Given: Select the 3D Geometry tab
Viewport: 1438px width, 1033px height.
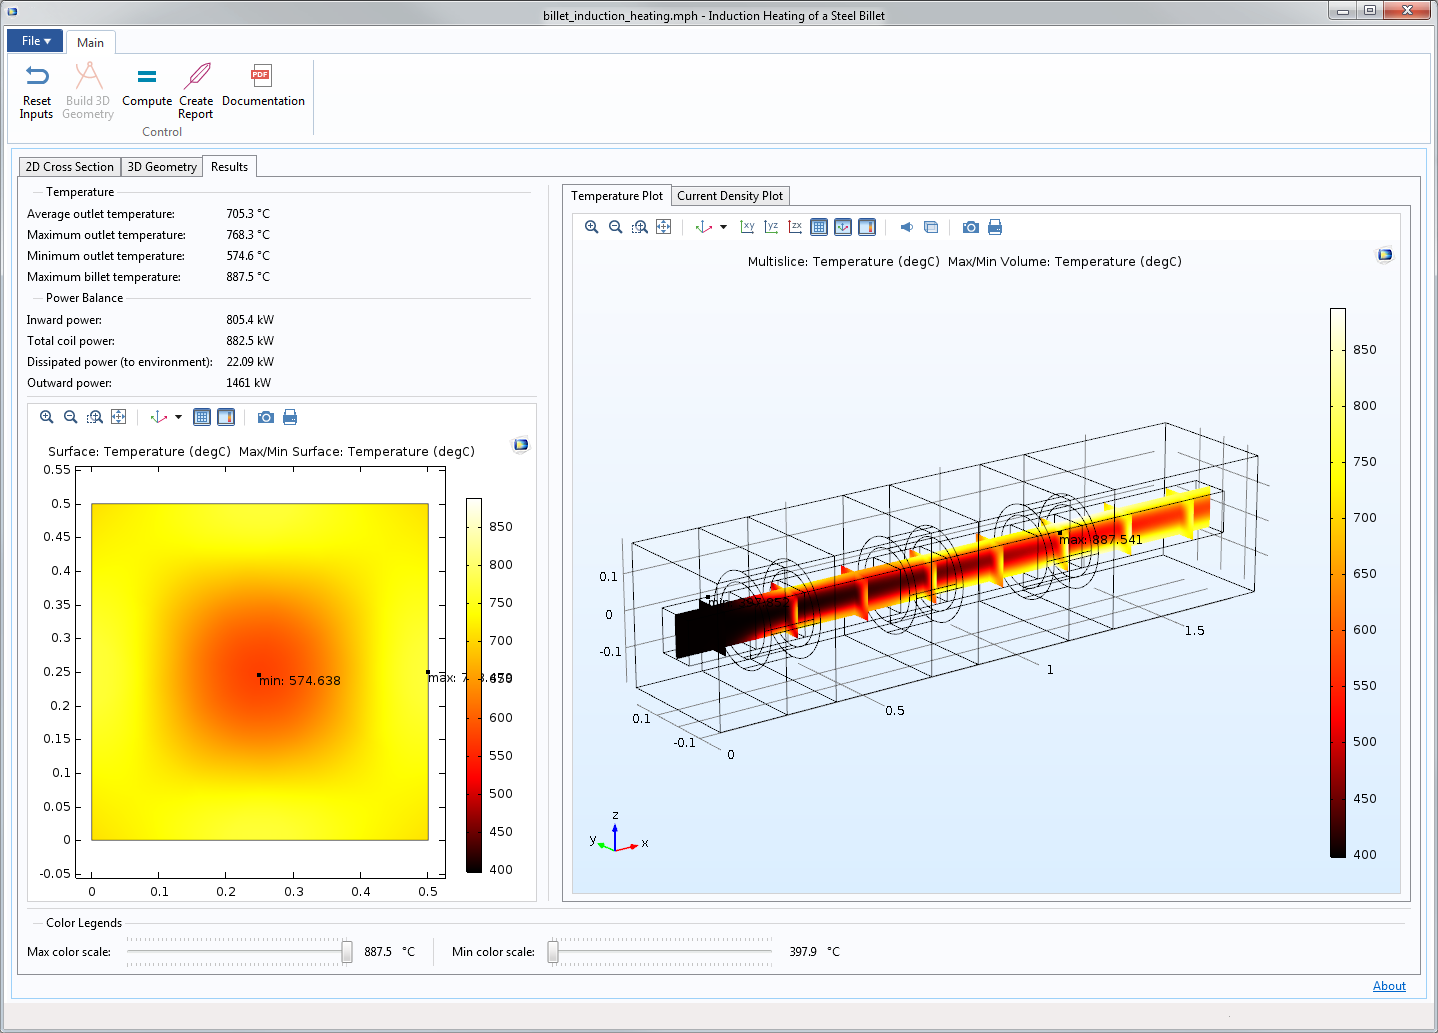Looking at the screenshot, I should pos(162,167).
